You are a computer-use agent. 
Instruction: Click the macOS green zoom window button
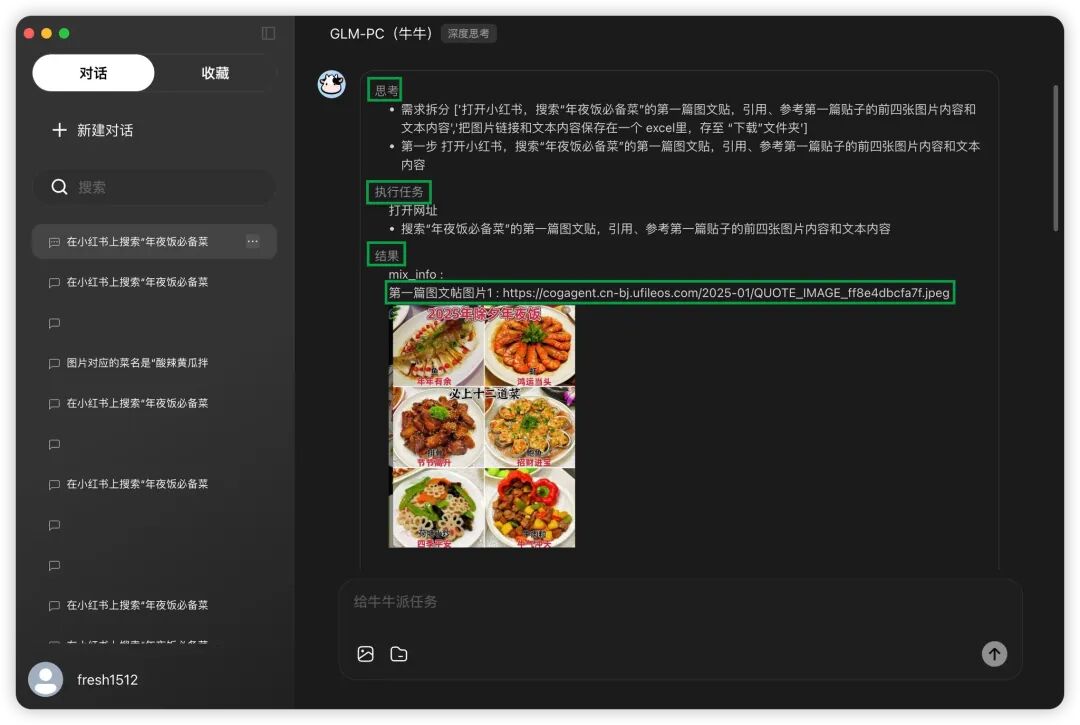(x=64, y=33)
